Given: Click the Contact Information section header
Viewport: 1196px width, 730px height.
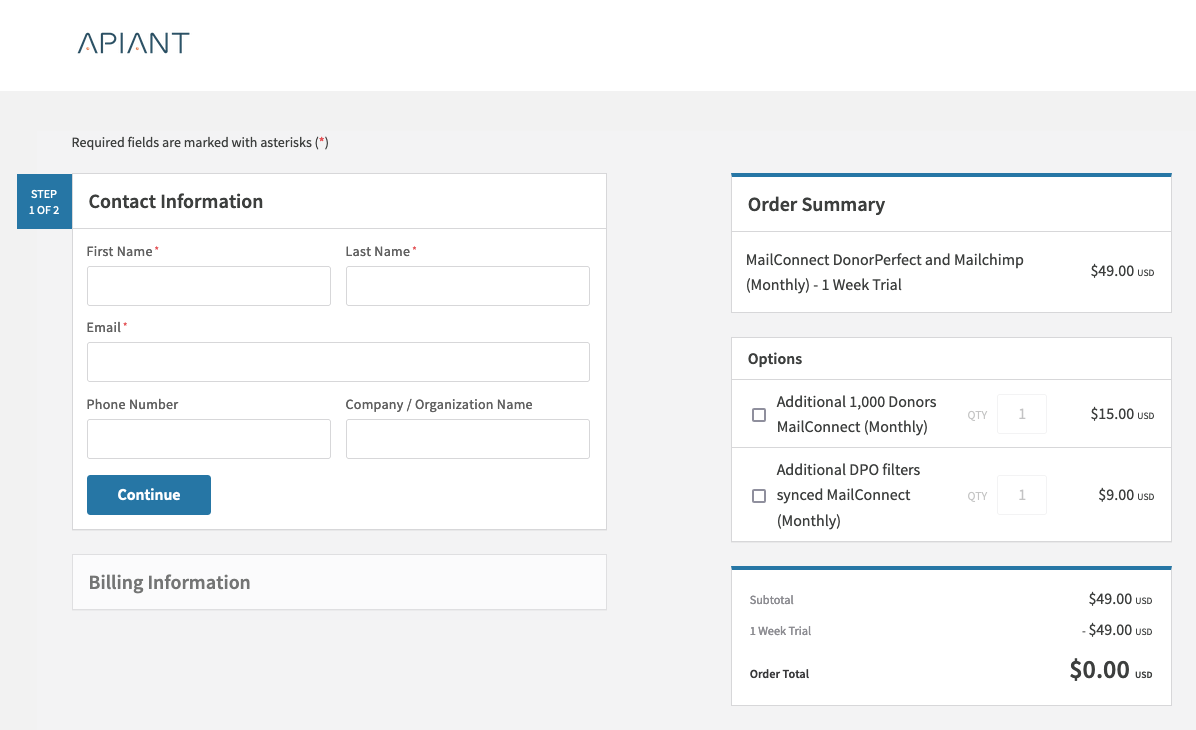Looking at the screenshot, I should point(176,202).
